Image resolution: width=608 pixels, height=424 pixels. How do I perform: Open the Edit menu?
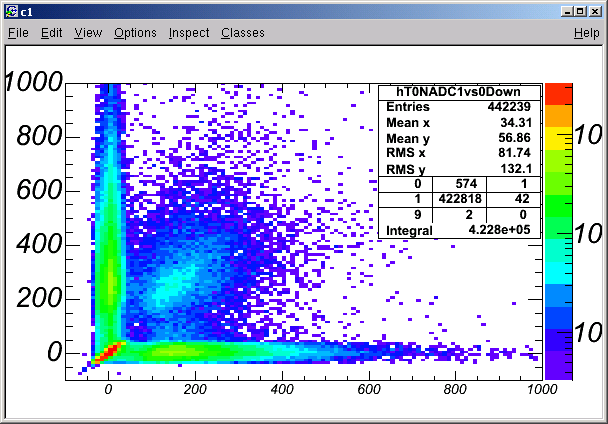(x=52, y=33)
